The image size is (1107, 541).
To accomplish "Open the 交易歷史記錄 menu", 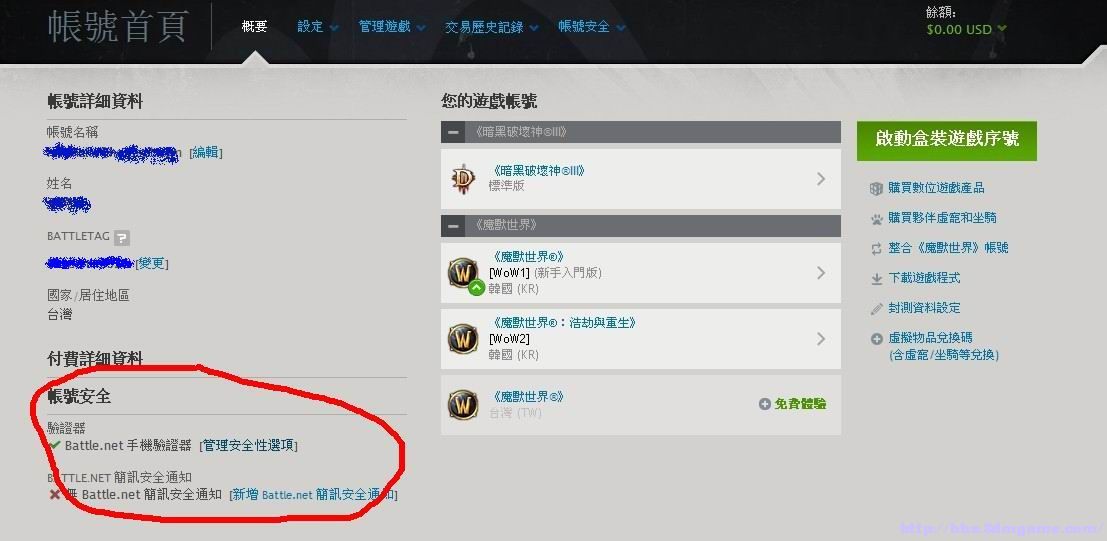I will (x=491, y=27).
